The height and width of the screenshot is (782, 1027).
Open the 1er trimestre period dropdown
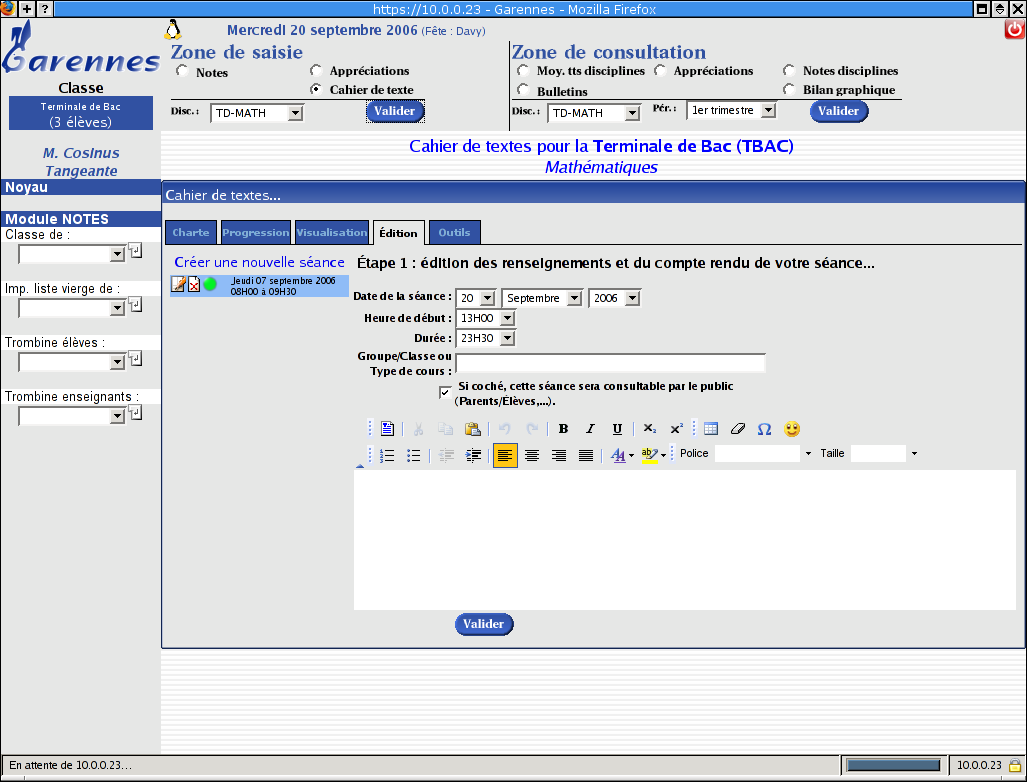click(x=767, y=111)
